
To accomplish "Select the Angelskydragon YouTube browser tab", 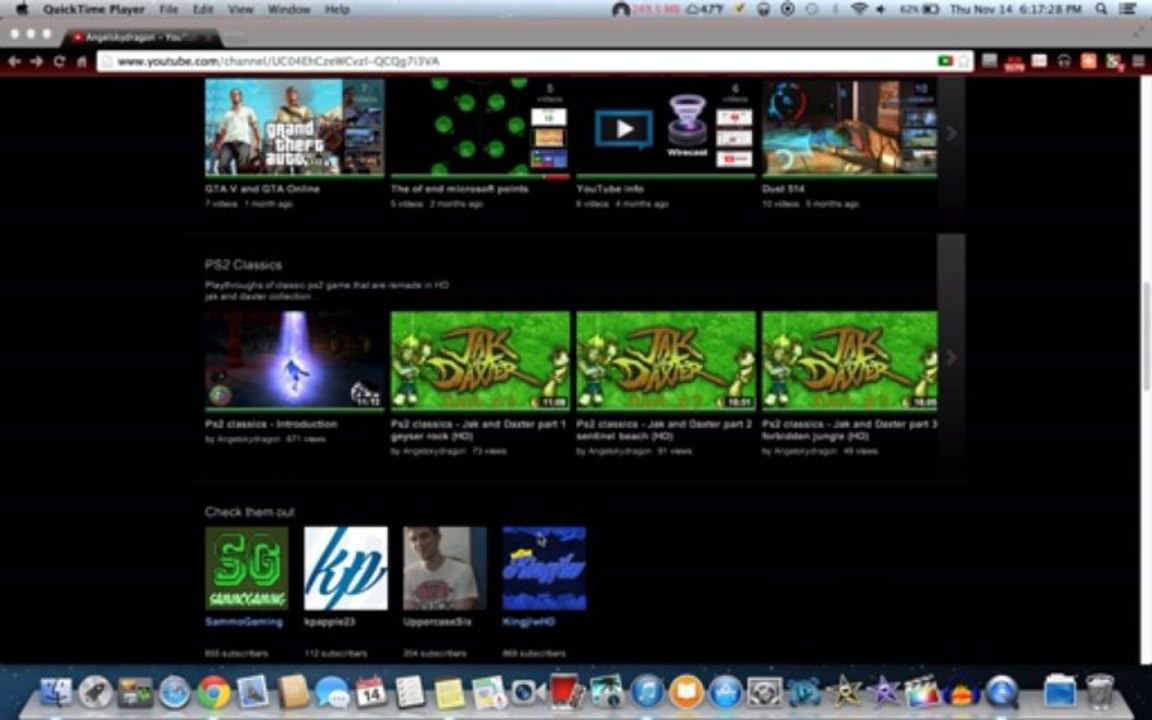I will [x=140, y=37].
